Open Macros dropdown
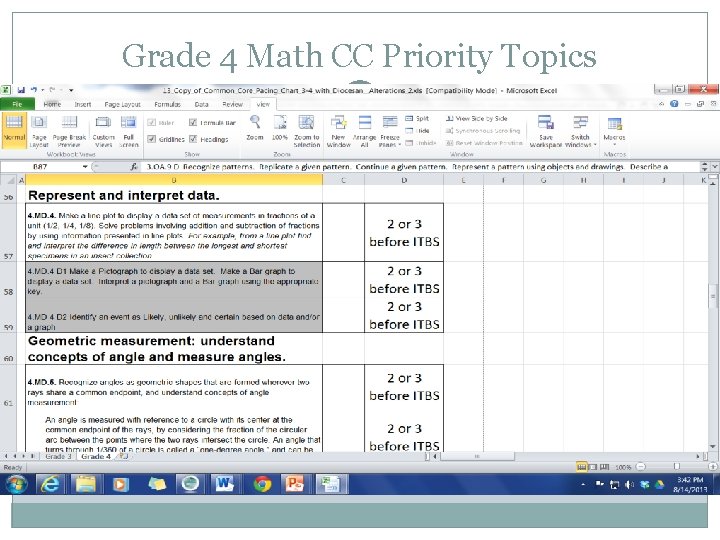Image resolution: width=720 pixels, height=540 pixels. pos(614,130)
